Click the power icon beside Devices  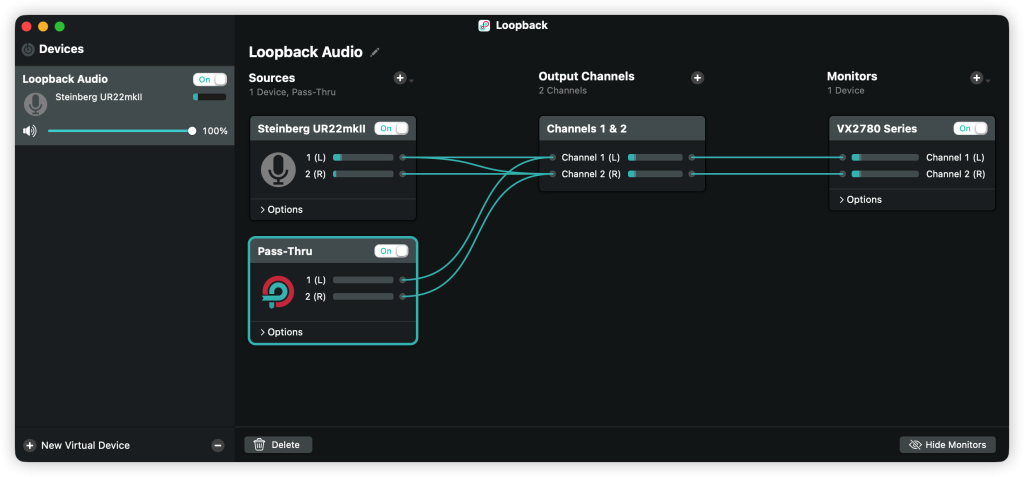click(28, 49)
